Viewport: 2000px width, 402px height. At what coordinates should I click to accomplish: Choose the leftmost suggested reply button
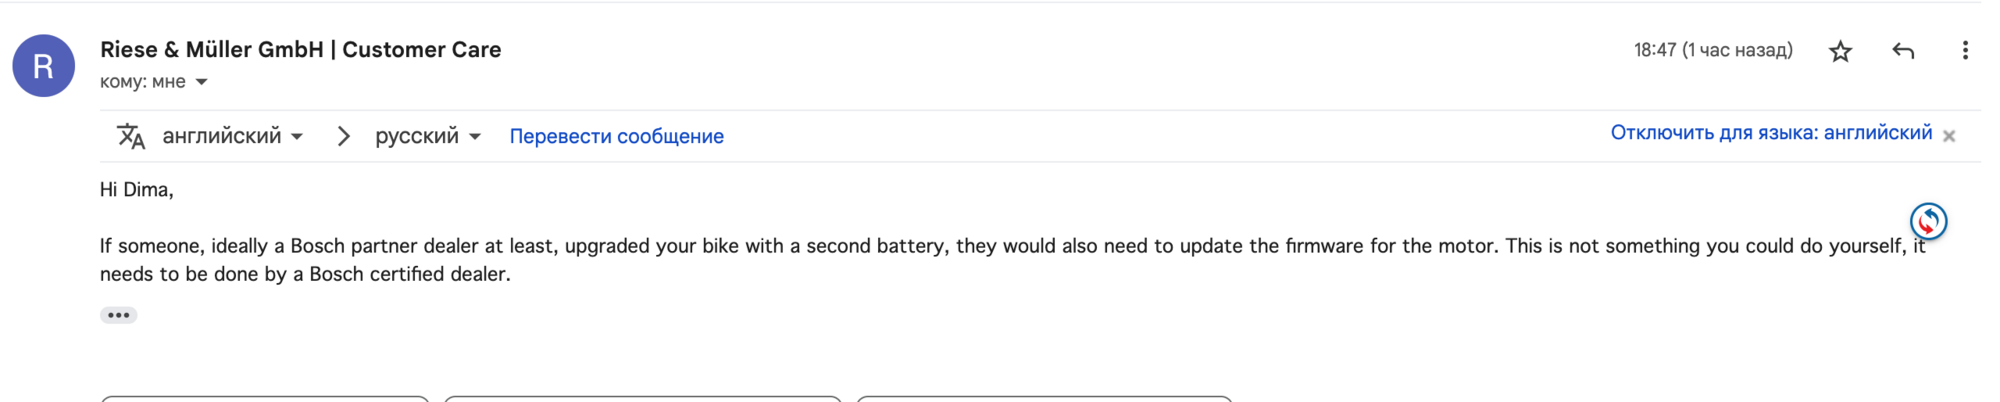pyautogui.click(x=265, y=398)
